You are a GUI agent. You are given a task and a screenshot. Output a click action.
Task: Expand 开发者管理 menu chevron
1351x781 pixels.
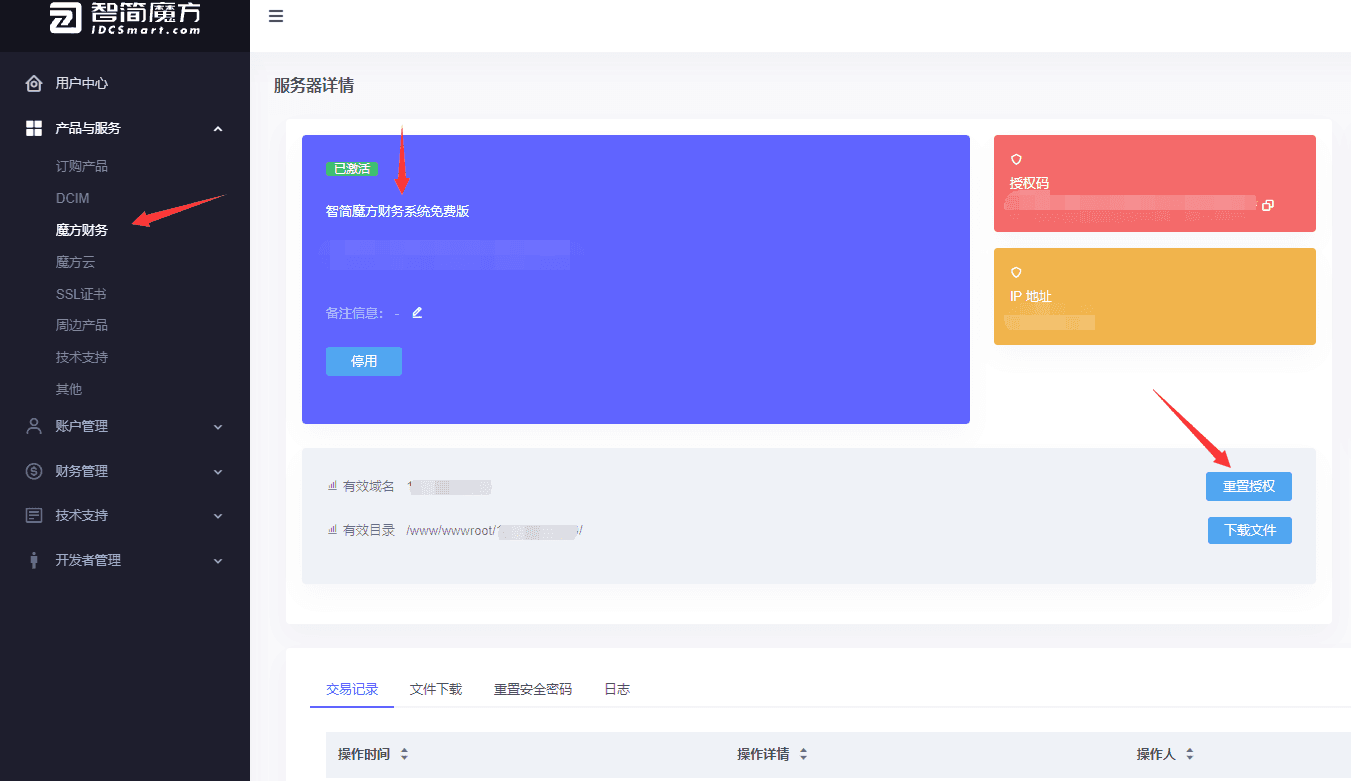tap(218, 561)
